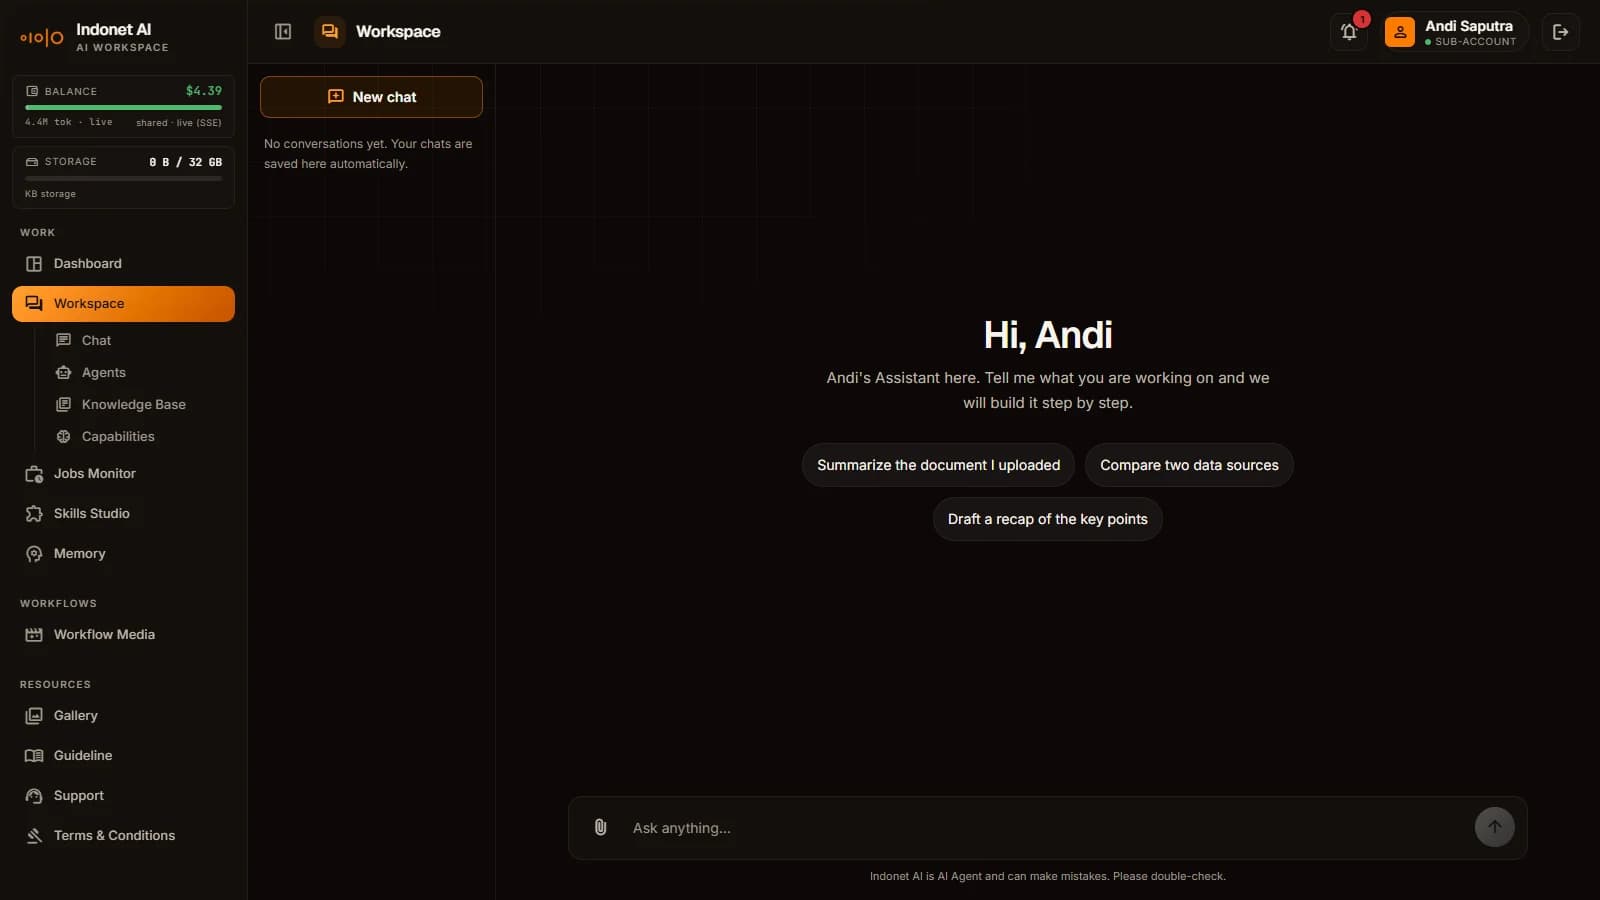Viewport: 1600px width, 900px height.
Task: Click the green balance progress bar
Action: pos(123,107)
